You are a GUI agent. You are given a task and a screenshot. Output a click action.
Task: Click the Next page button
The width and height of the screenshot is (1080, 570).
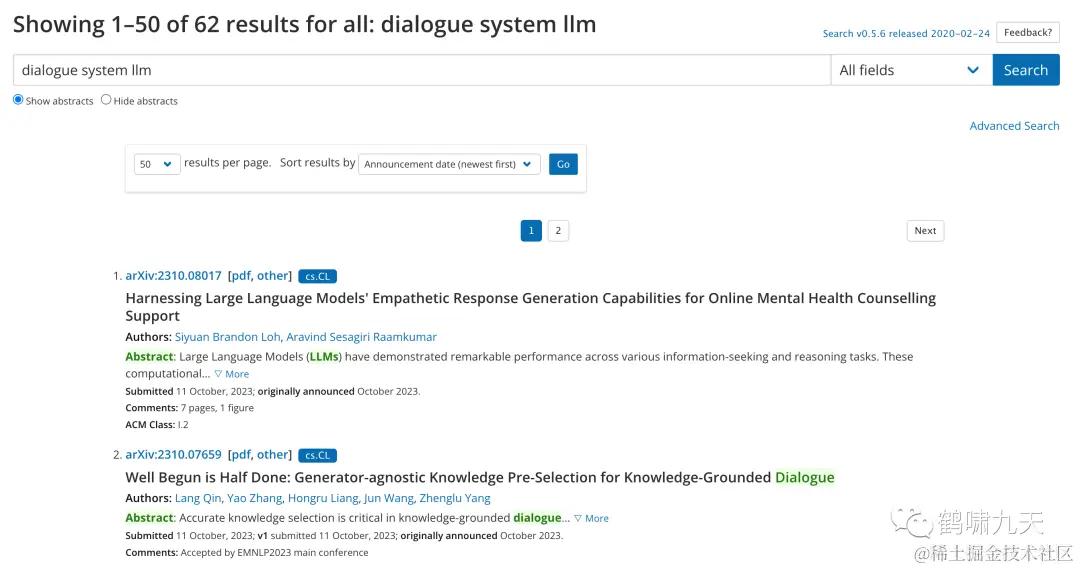(925, 231)
